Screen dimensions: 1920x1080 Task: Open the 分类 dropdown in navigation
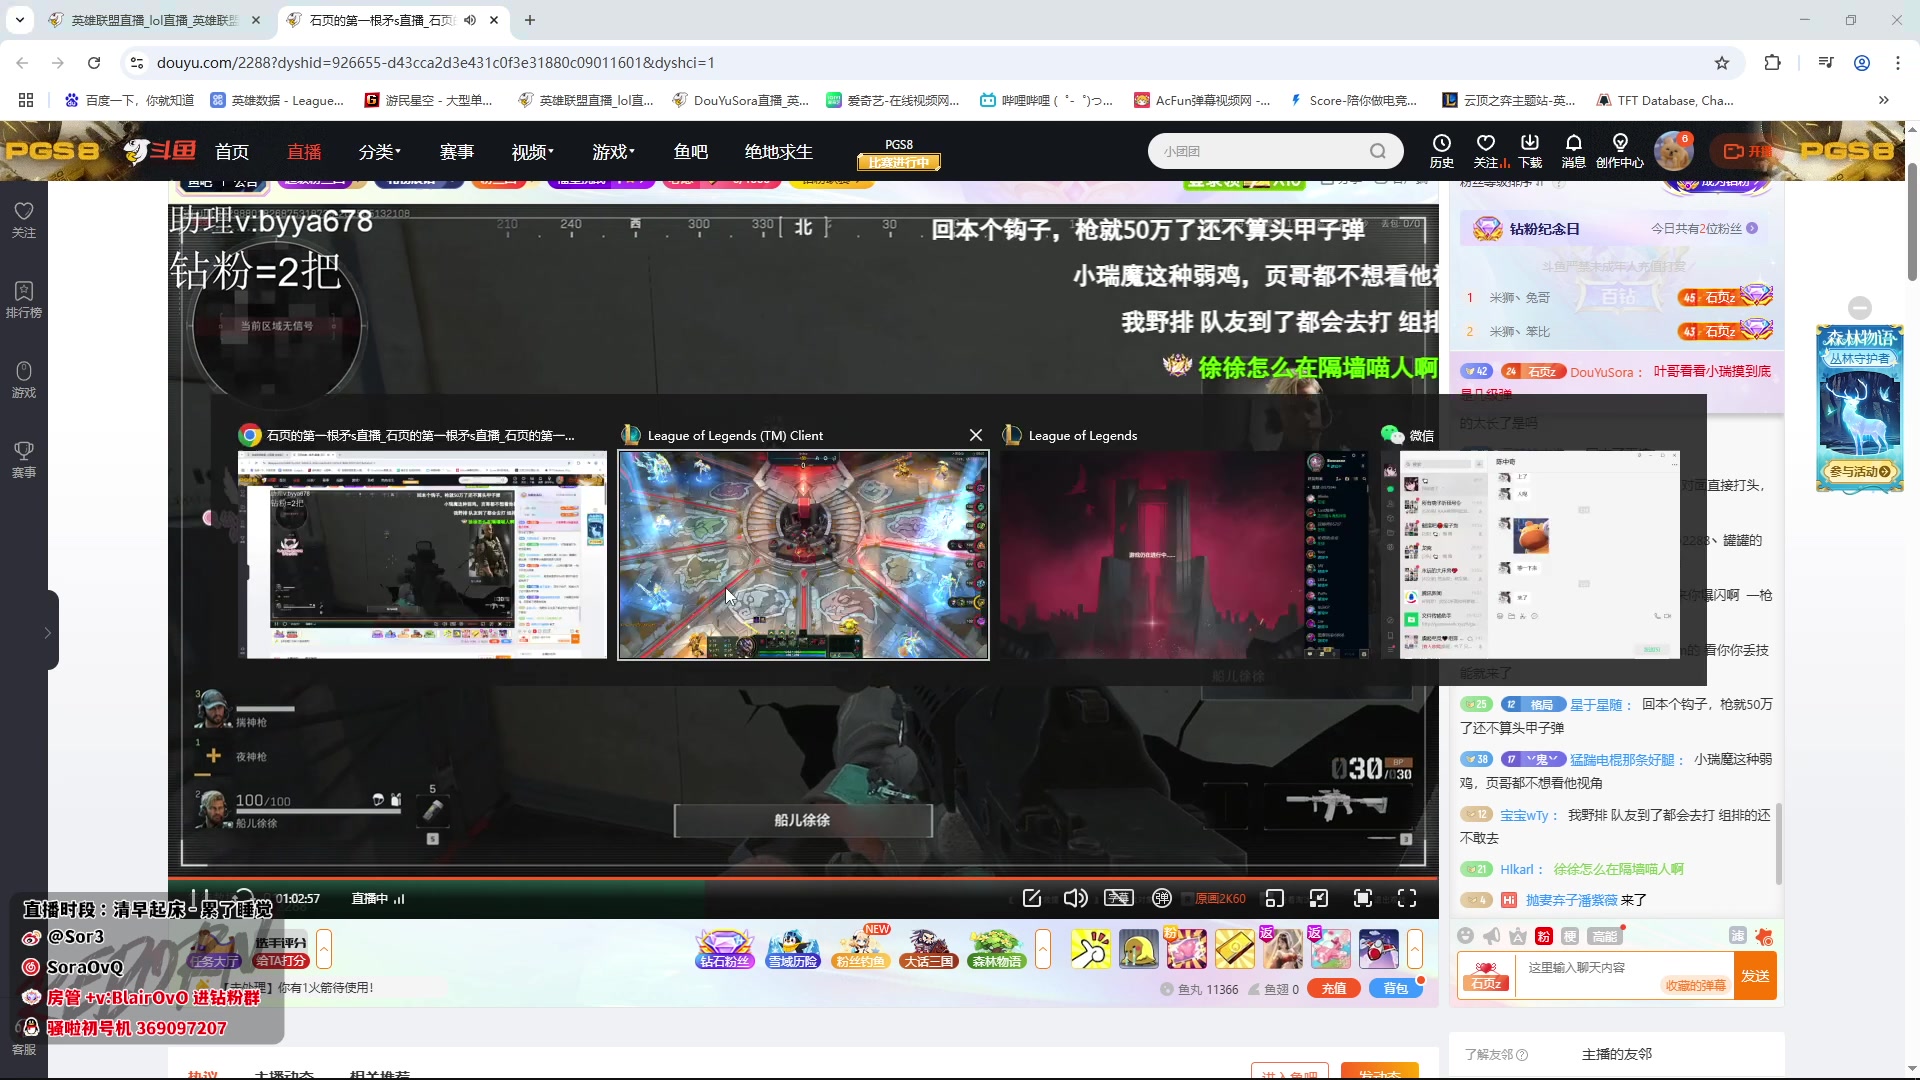[x=380, y=152]
